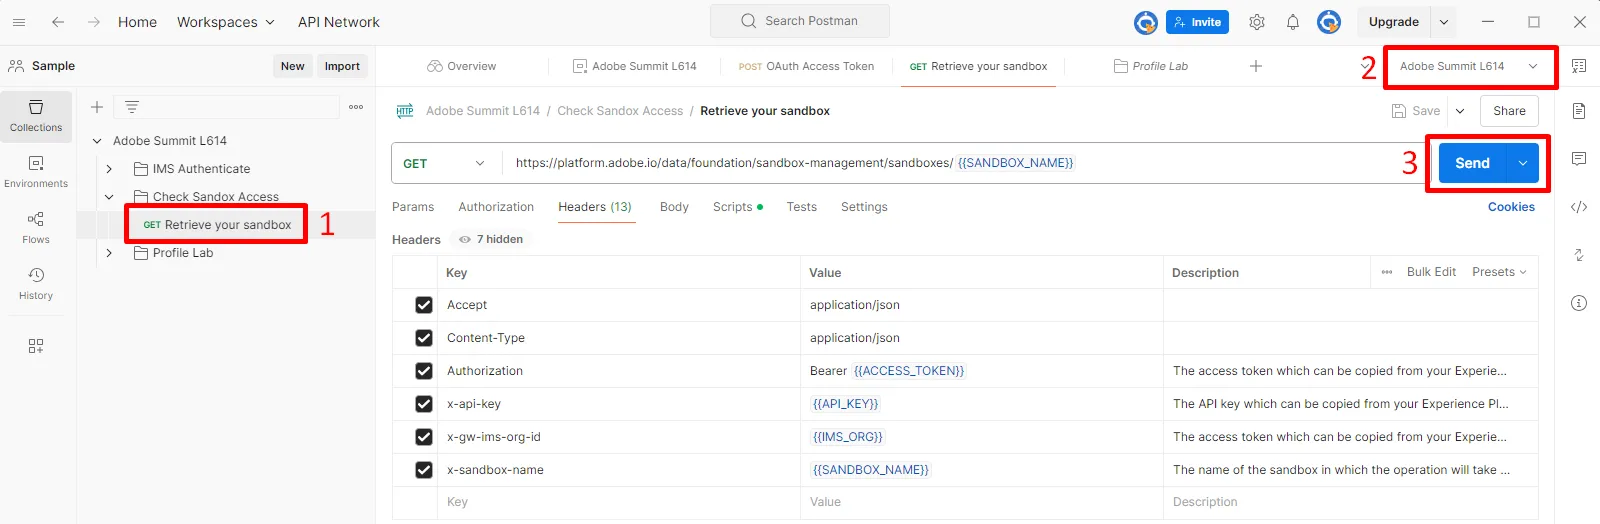Open the GET method dropdown
The width and height of the screenshot is (1600, 524).
(444, 163)
